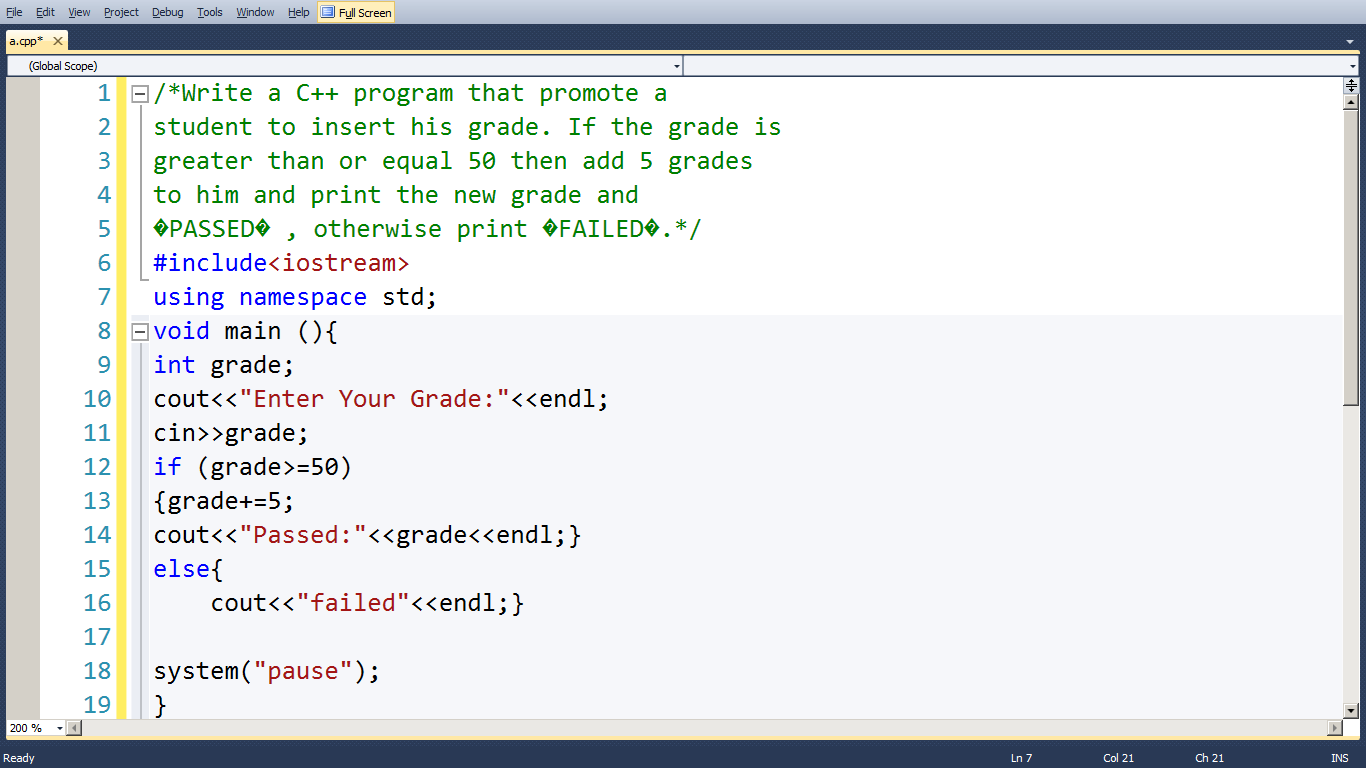This screenshot has width=1366, height=768.
Task: Open the Debug menu
Action: point(167,12)
